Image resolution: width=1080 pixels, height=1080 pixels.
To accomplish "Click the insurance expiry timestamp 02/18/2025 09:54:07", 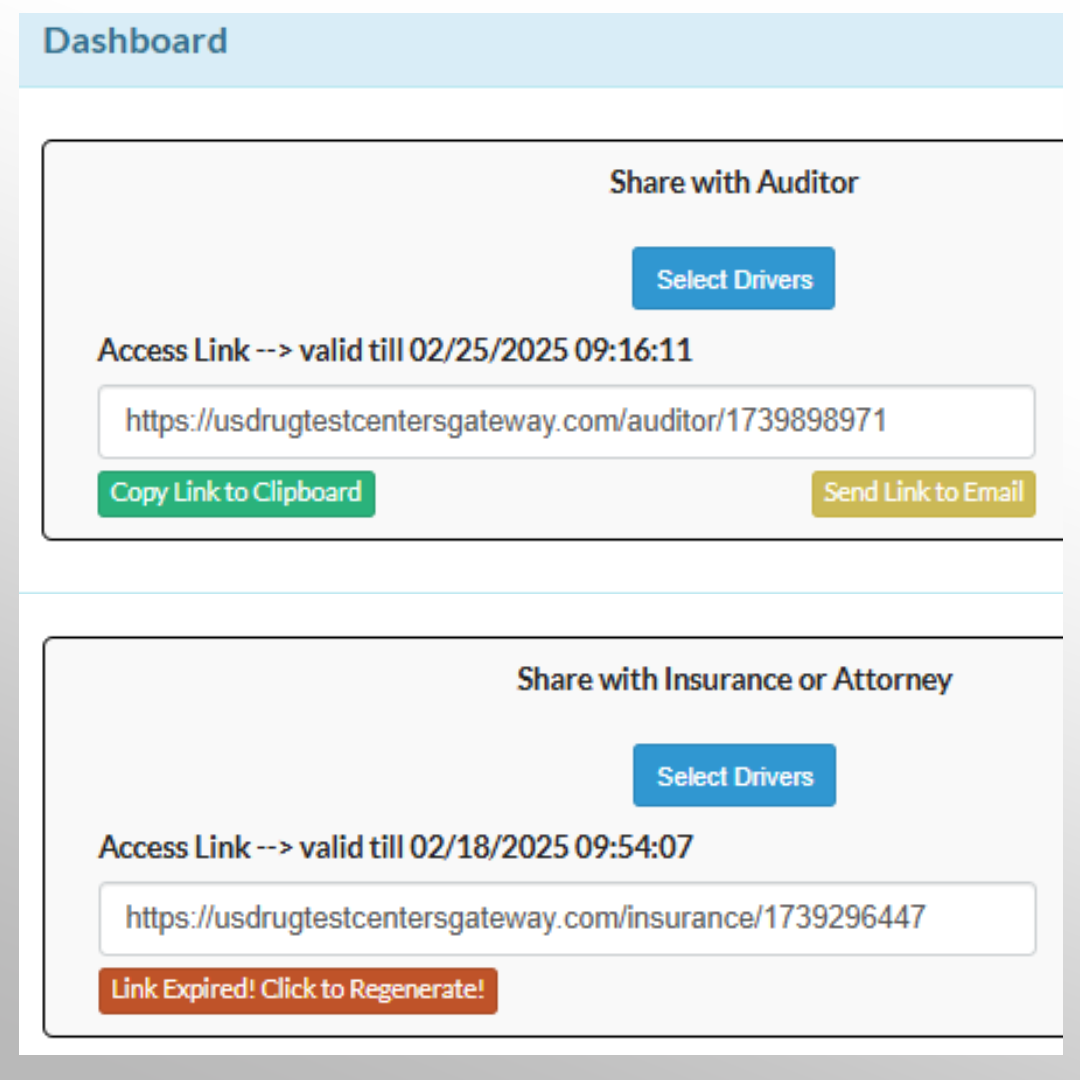I will (x=551, y=848).
